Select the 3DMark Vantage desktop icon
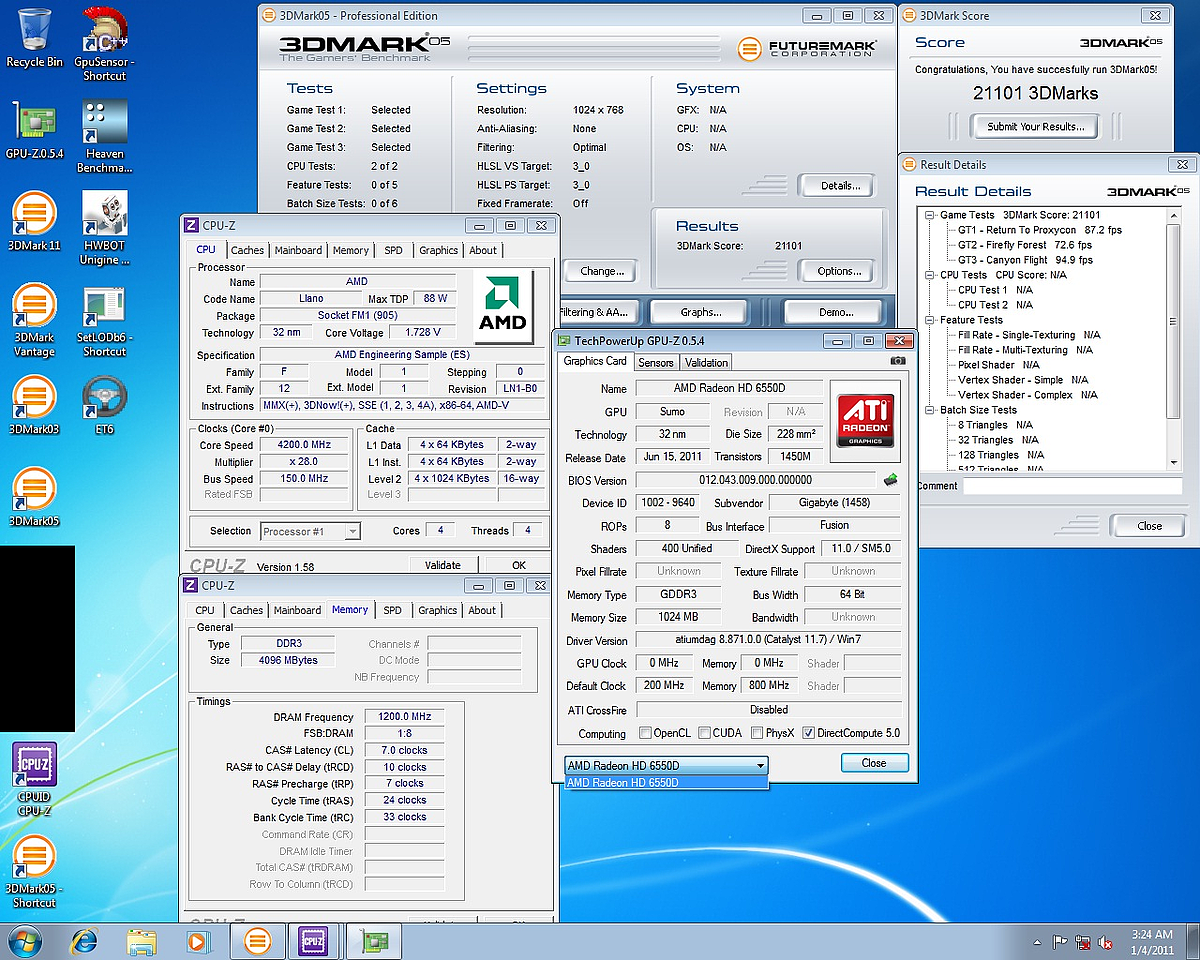The width and height of the screenshot is (1200, 960). pyautogui.click(x=34, y=321)
